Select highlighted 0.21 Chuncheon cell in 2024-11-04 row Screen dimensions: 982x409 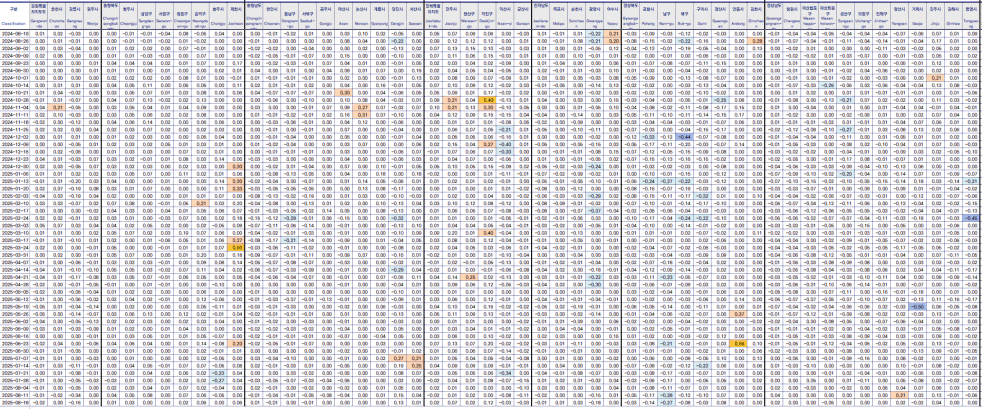coord(57,107)
